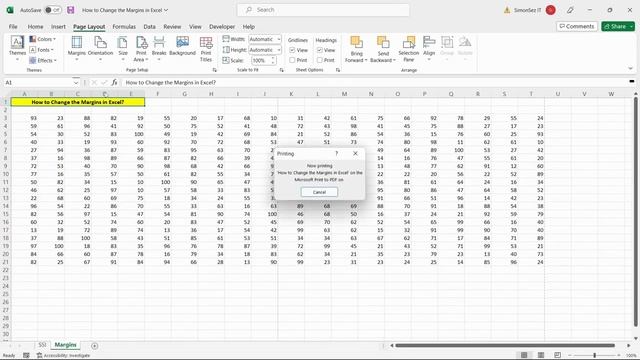Viewport: 640px width, 360px height.
Task: Toggle Gridlines Print checkbox
Action: point(292,60)
